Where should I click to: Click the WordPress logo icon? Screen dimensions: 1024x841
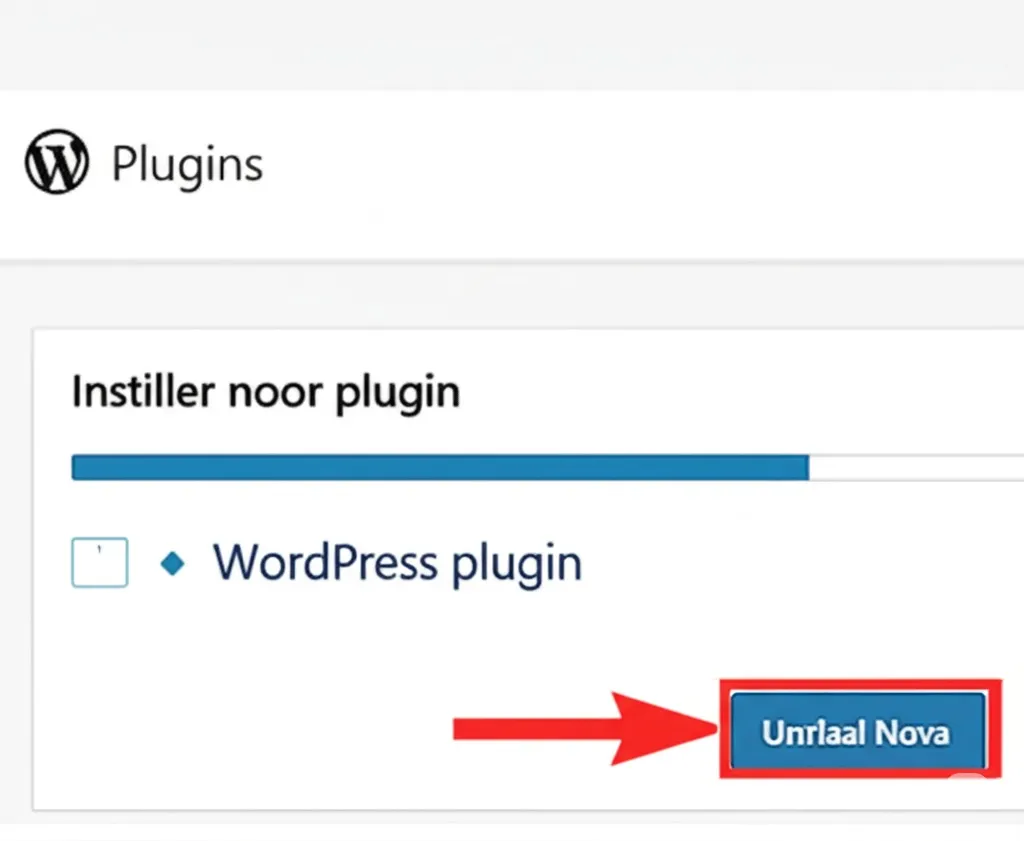(x=56, y=162)
